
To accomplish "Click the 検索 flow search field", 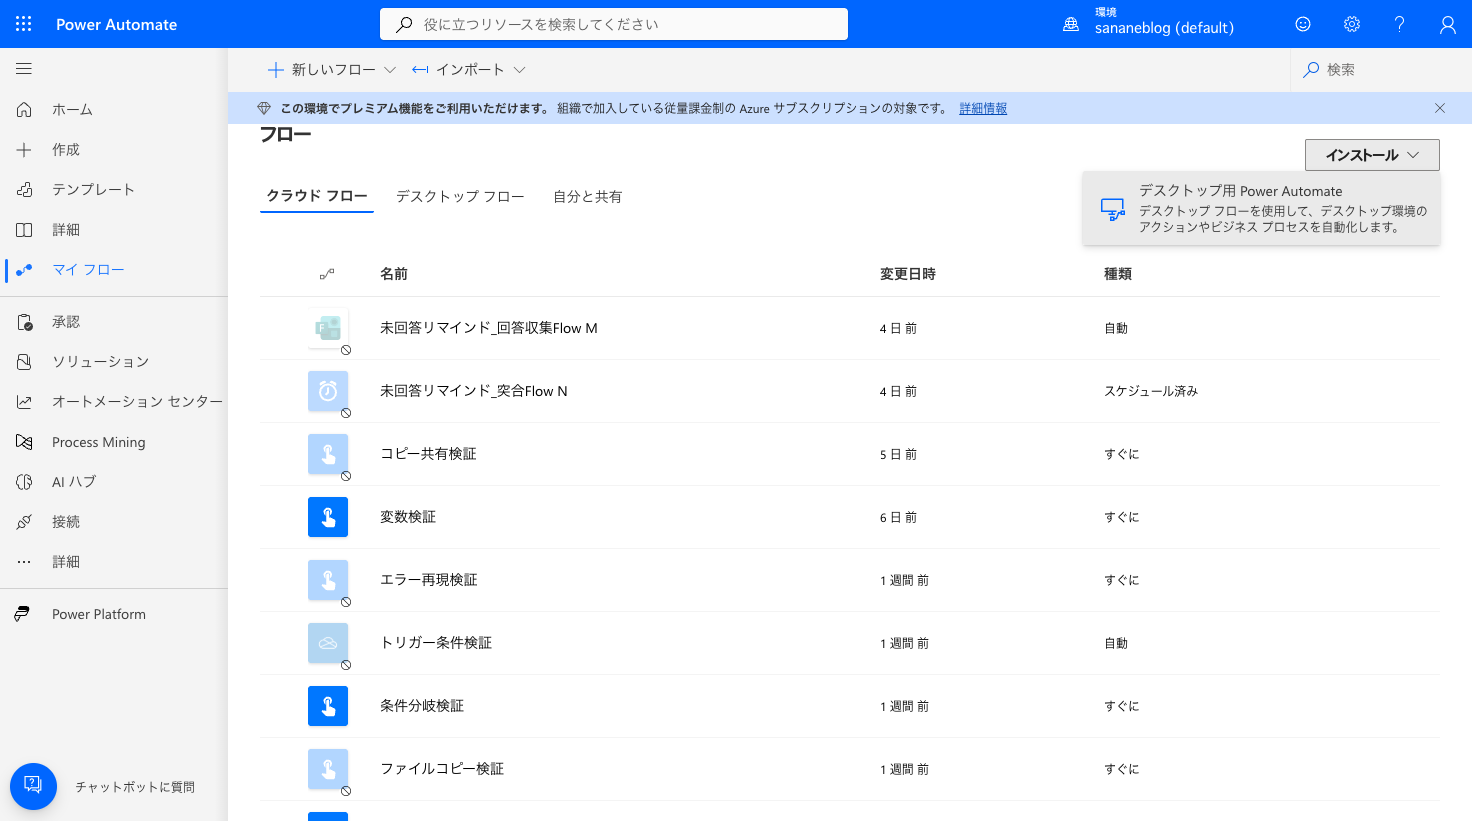I will pos(1381,70).
